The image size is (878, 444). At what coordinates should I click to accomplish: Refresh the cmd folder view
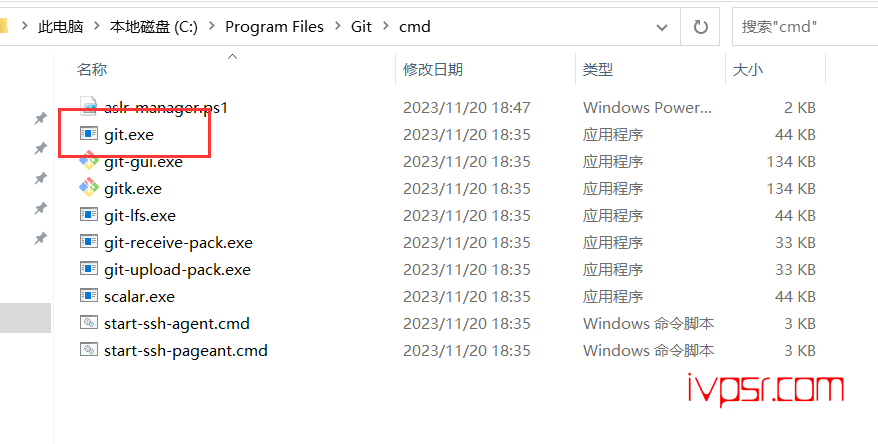(700, 26)
